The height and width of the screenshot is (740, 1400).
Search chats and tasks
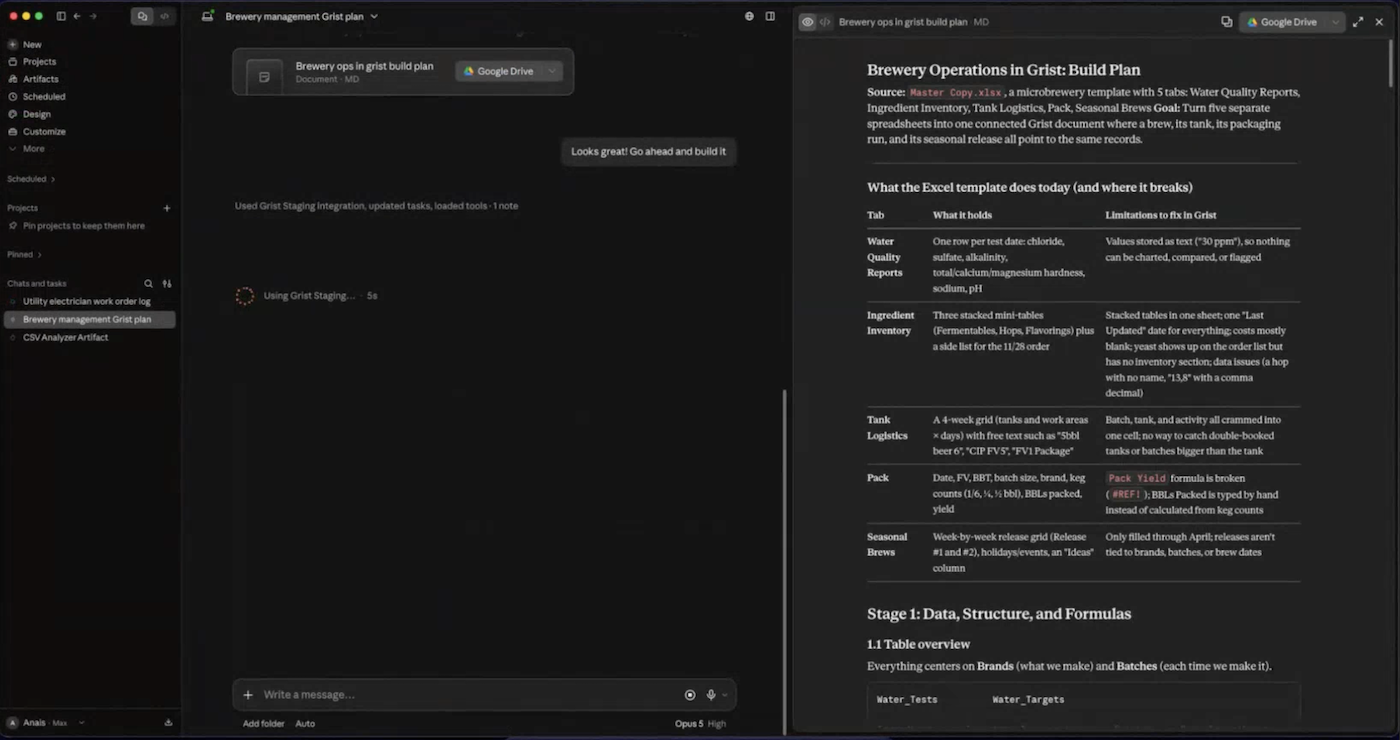click(x=149, y=283)
